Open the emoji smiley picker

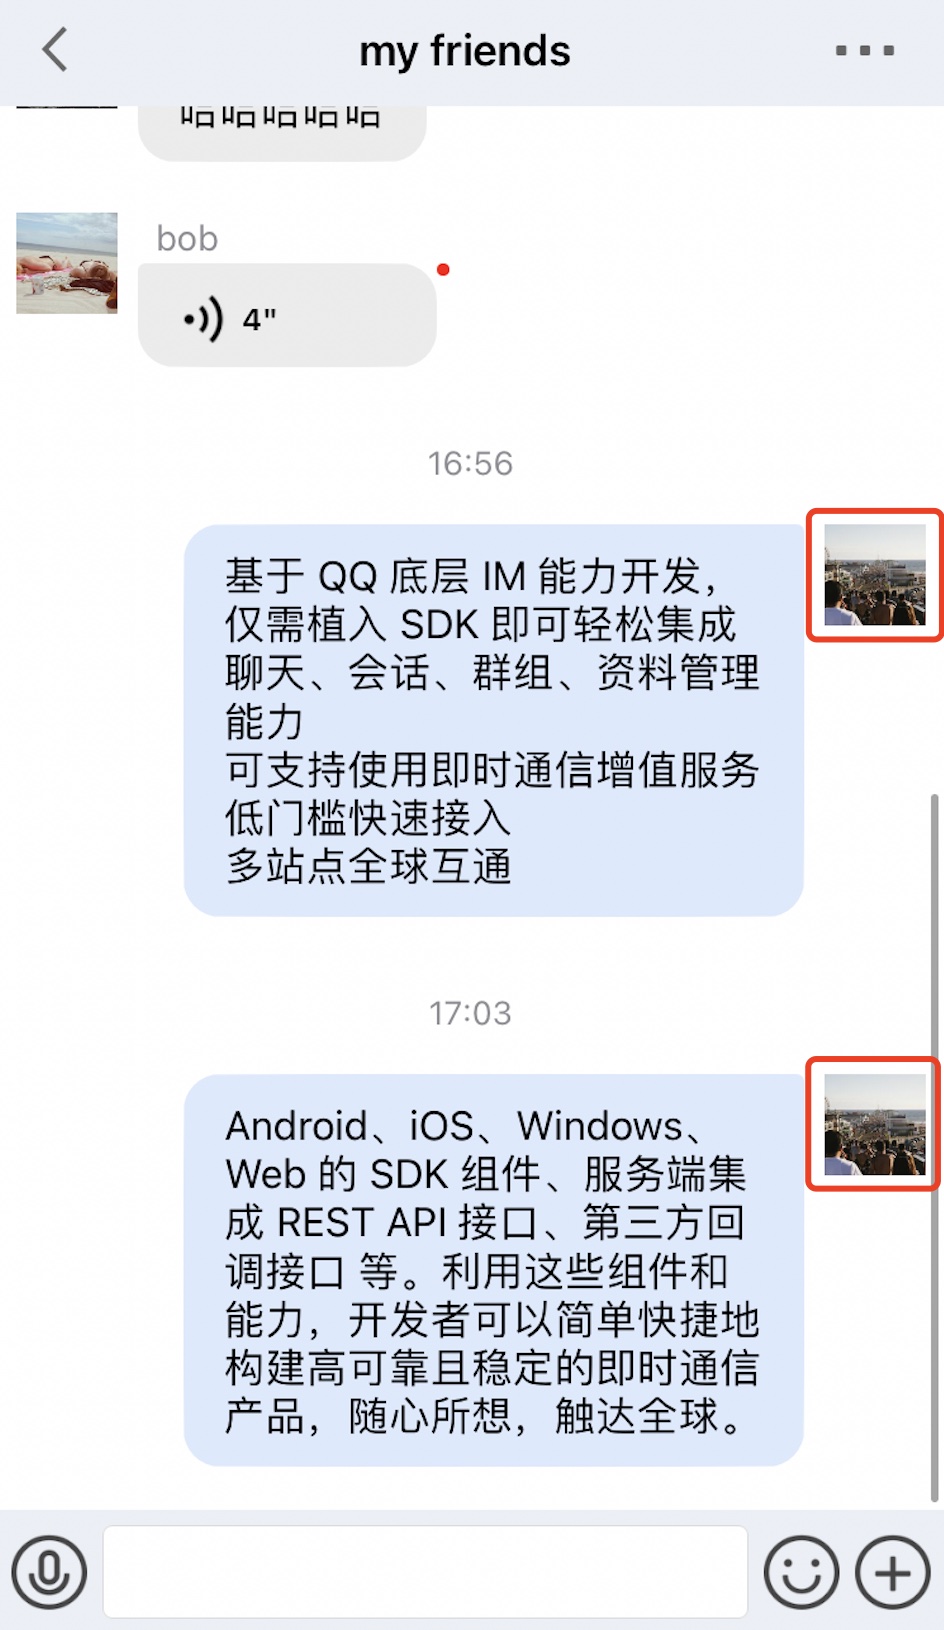point(801,1572)
